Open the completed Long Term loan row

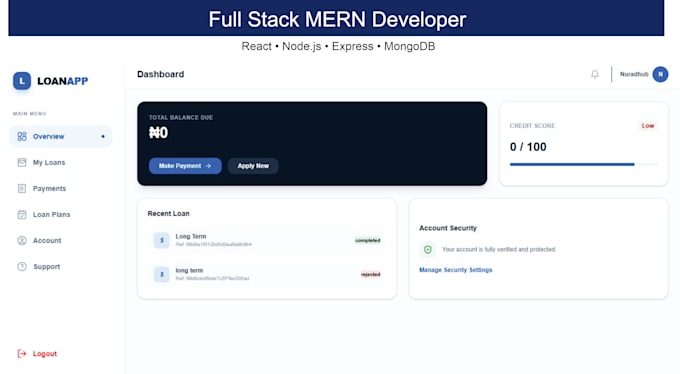pos(267,240)
